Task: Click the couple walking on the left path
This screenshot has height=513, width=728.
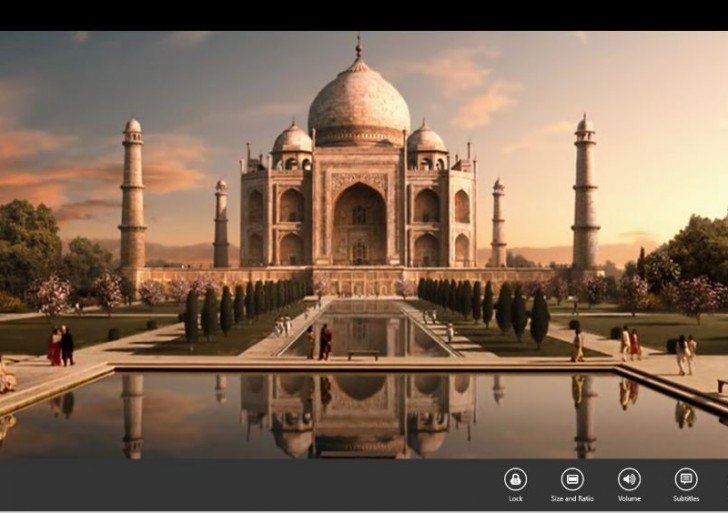Action: click(61, 346)
